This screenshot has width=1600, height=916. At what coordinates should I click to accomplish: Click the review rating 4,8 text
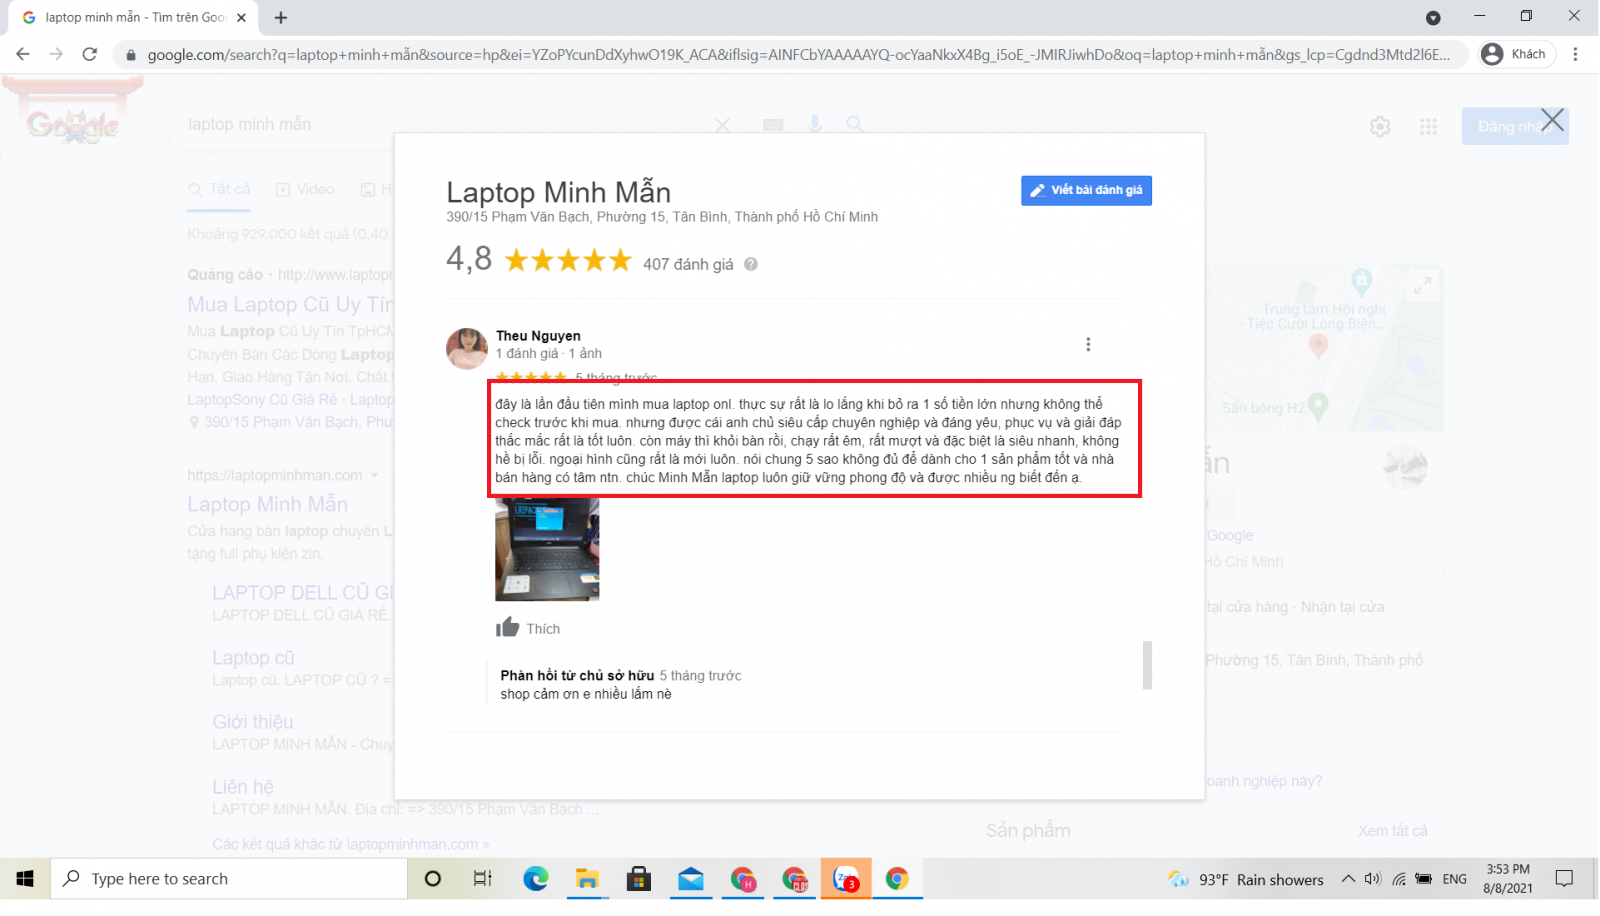(x=469, y=259)
